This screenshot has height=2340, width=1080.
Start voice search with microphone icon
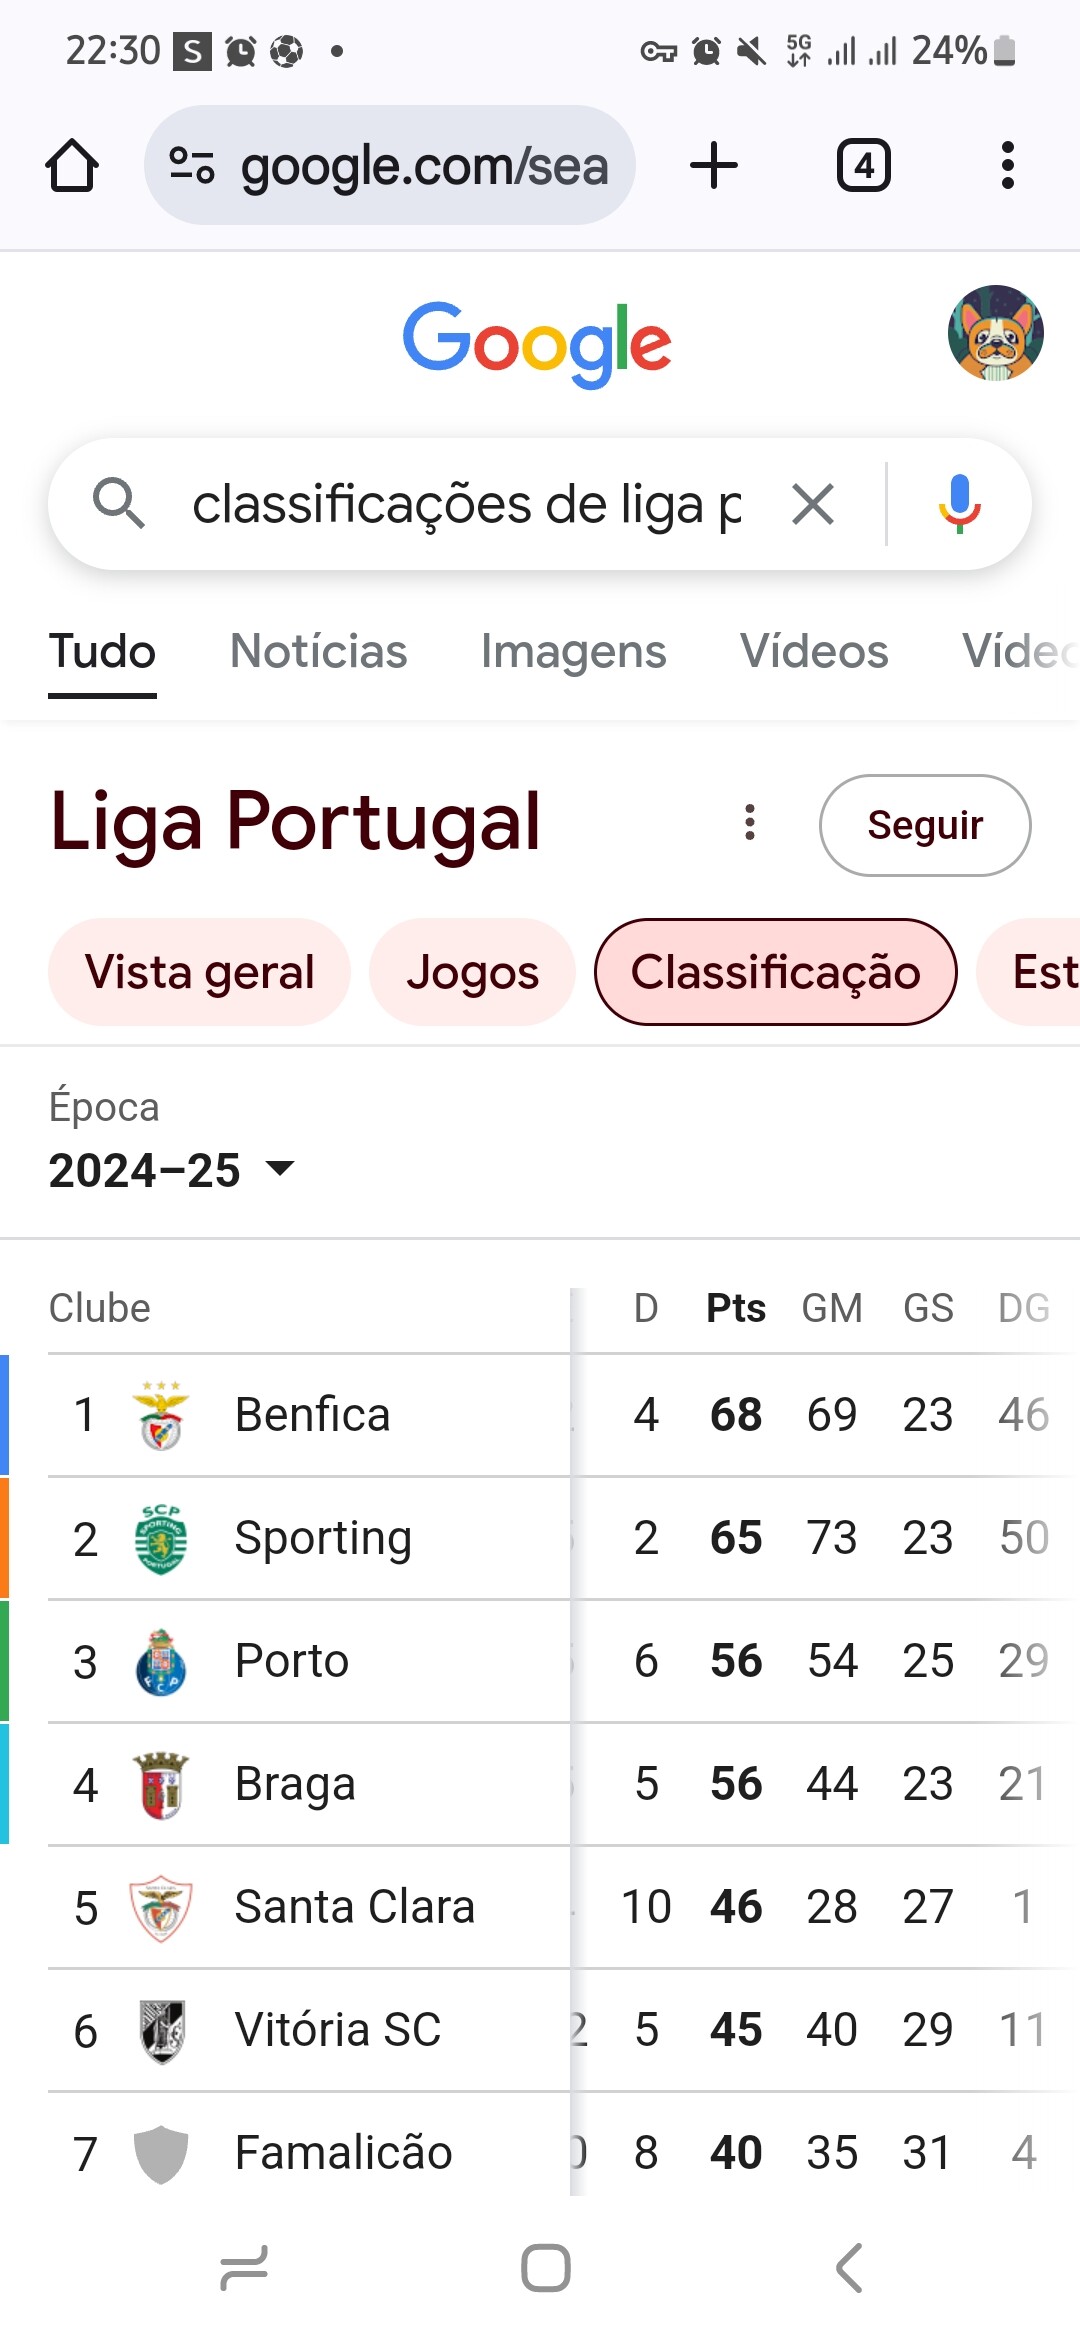959,504
